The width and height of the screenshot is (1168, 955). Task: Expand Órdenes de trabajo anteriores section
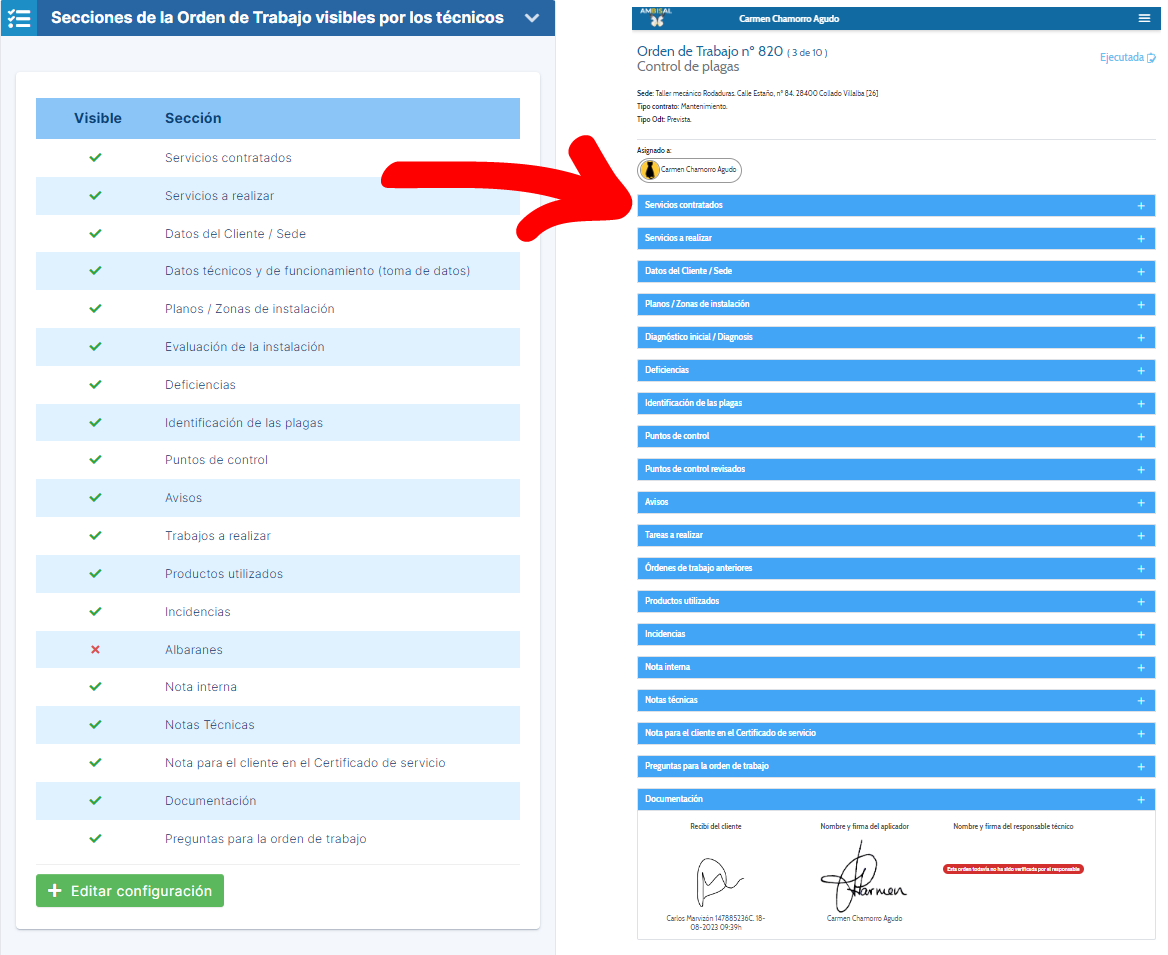point(895,568)
